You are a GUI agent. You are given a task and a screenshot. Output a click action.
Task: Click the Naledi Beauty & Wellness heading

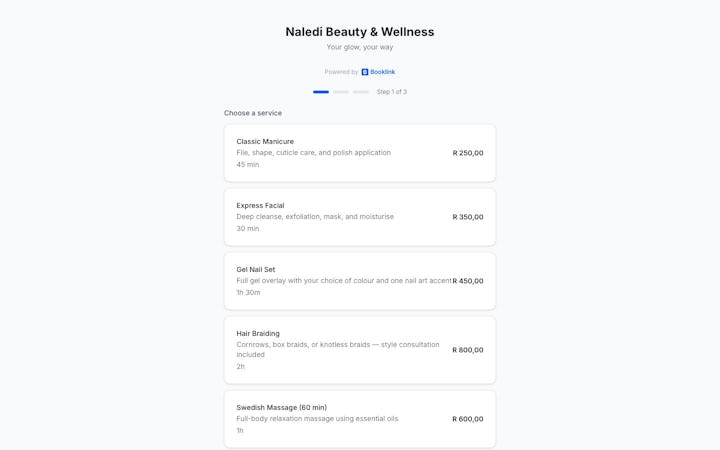click(x=360, y=32)
